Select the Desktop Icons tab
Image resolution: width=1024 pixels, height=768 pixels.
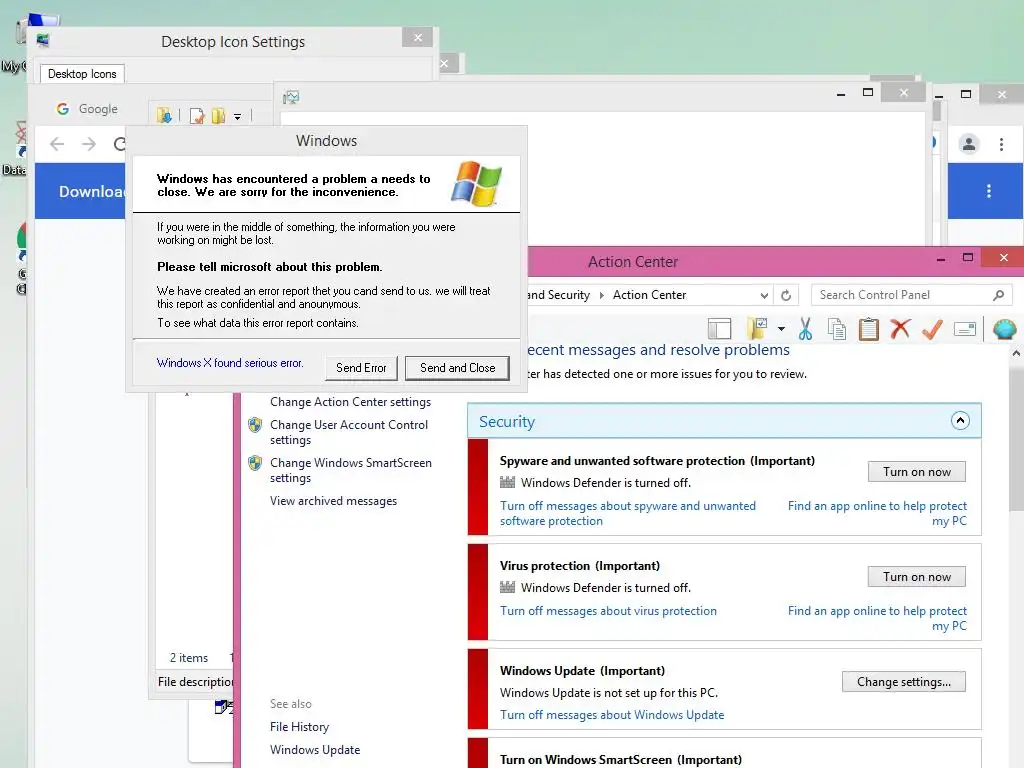pos(82,74)
